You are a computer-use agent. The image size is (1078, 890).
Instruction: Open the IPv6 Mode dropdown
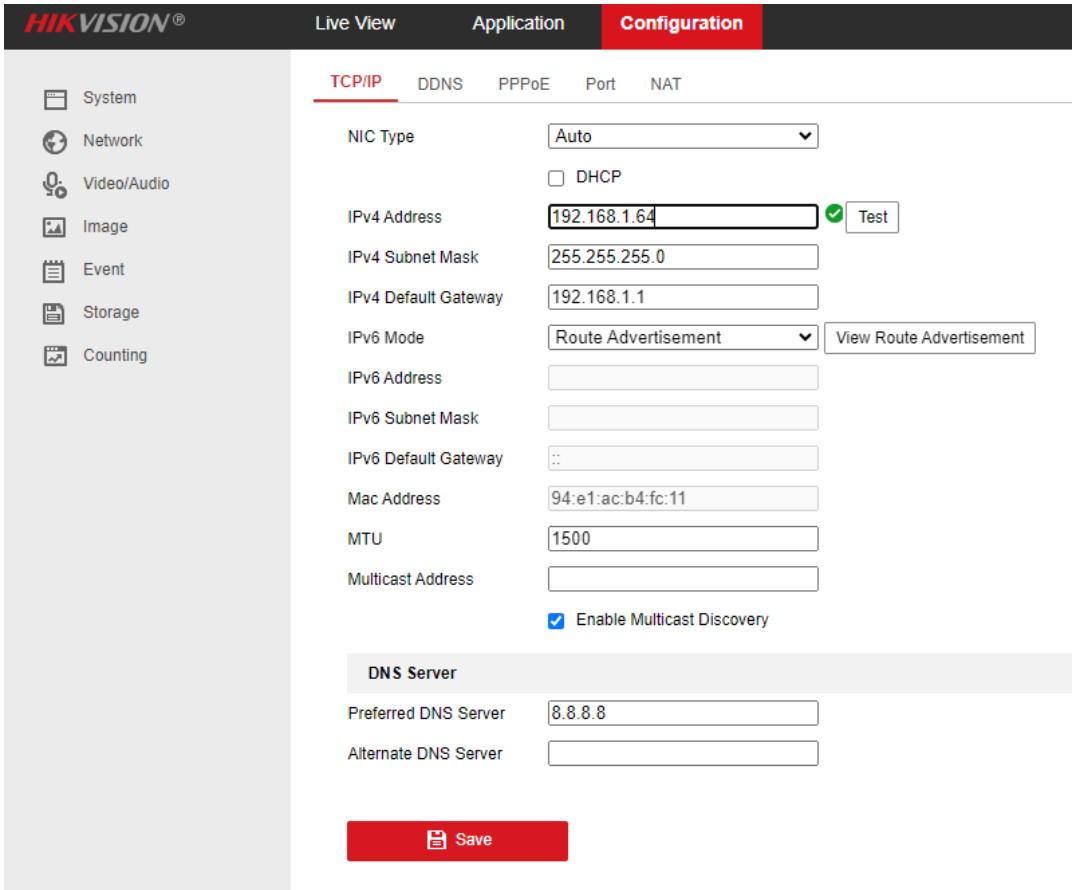(x=683, y=338)
